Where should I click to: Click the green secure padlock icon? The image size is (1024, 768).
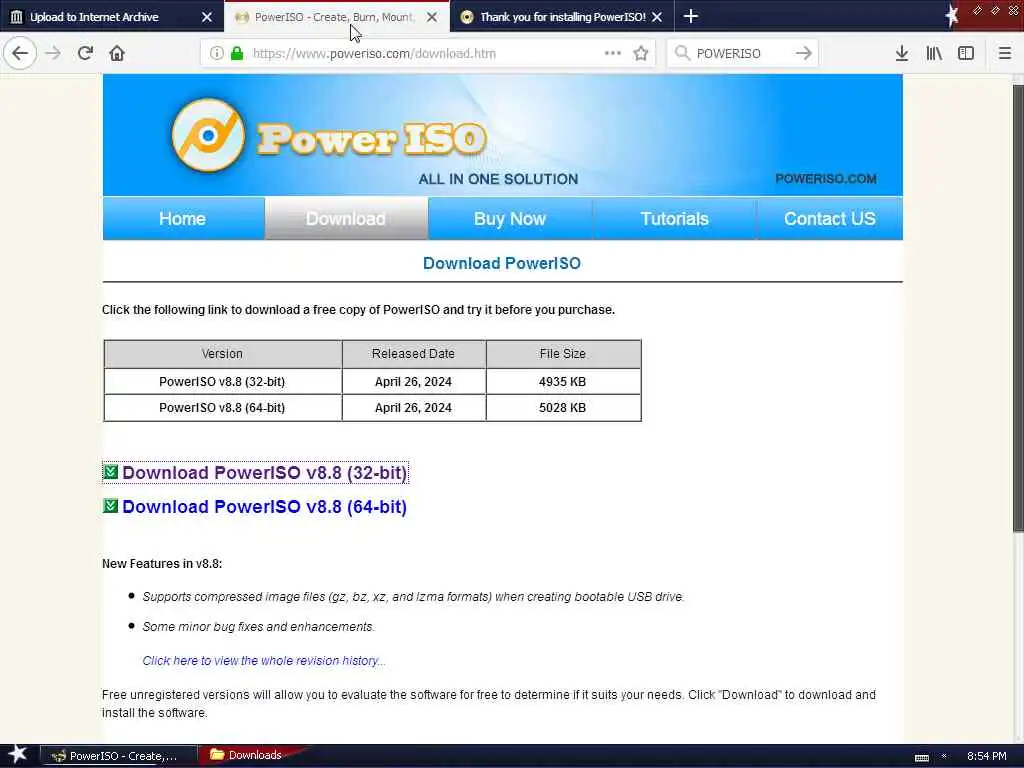point(237,54)
